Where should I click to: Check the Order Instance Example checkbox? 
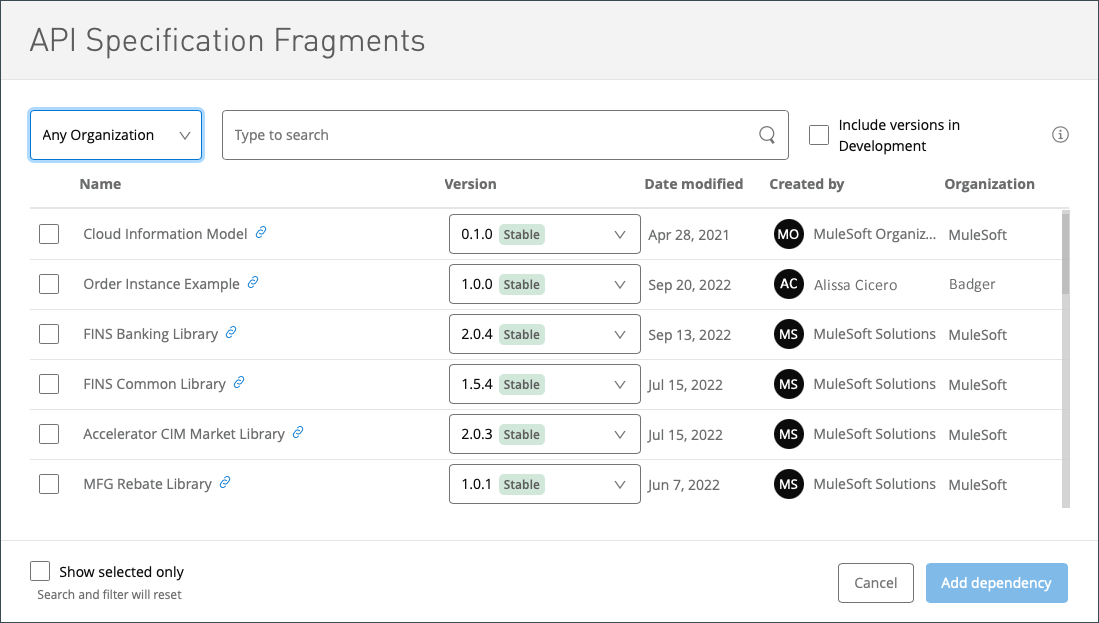(x=49, y=284)
